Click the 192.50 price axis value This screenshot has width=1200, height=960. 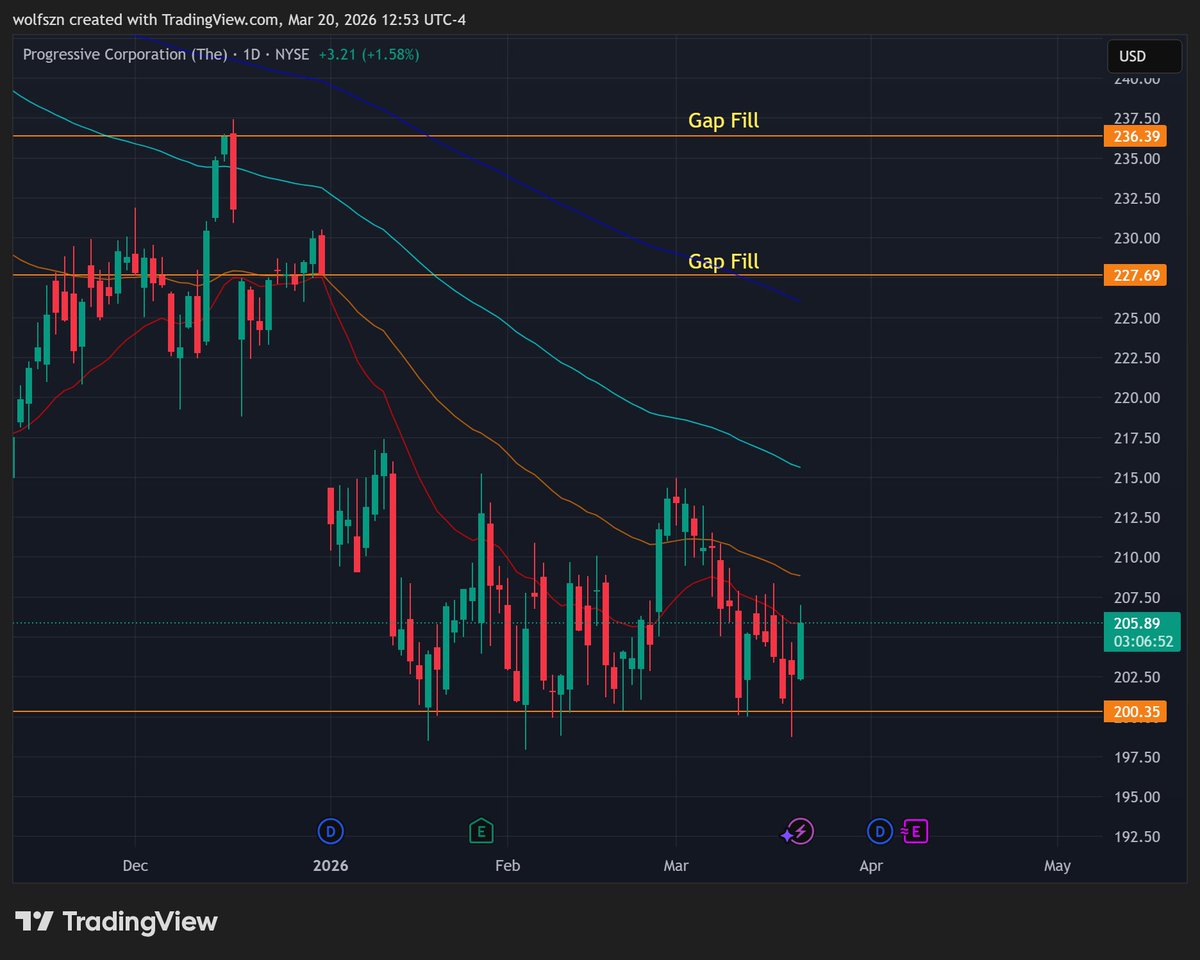[x=1137, y=837]
